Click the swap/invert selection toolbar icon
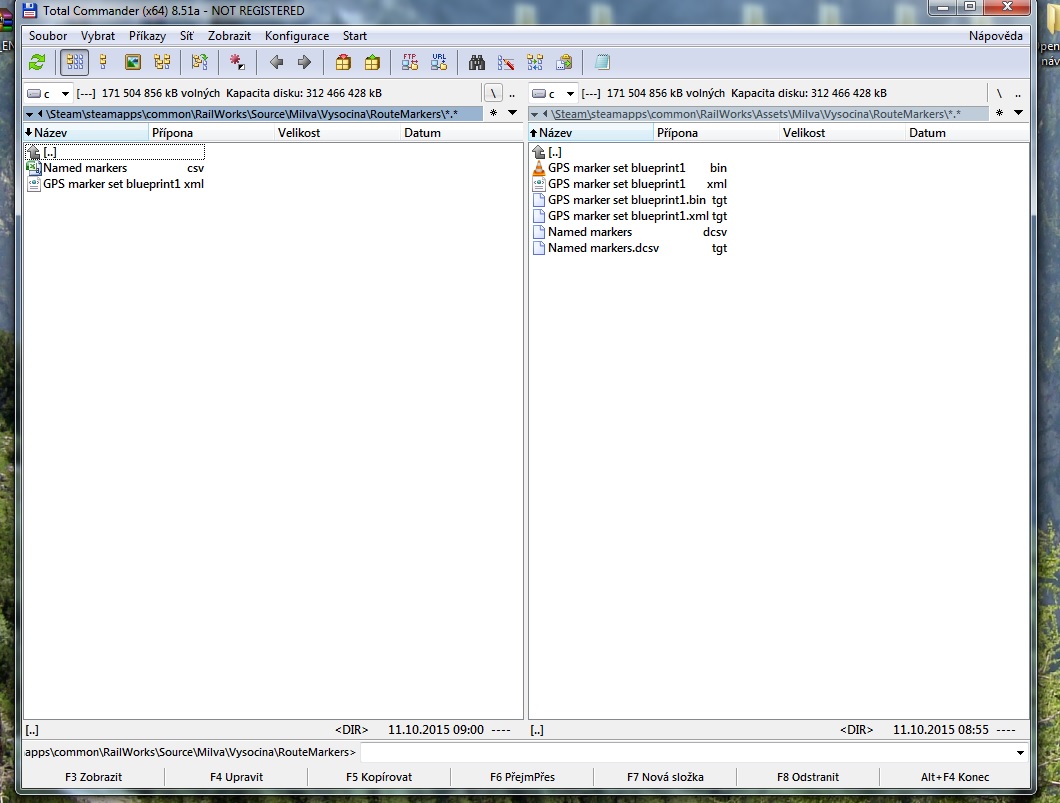Image resolution: width=1060 pixels, height=803 pixels. 199,63
